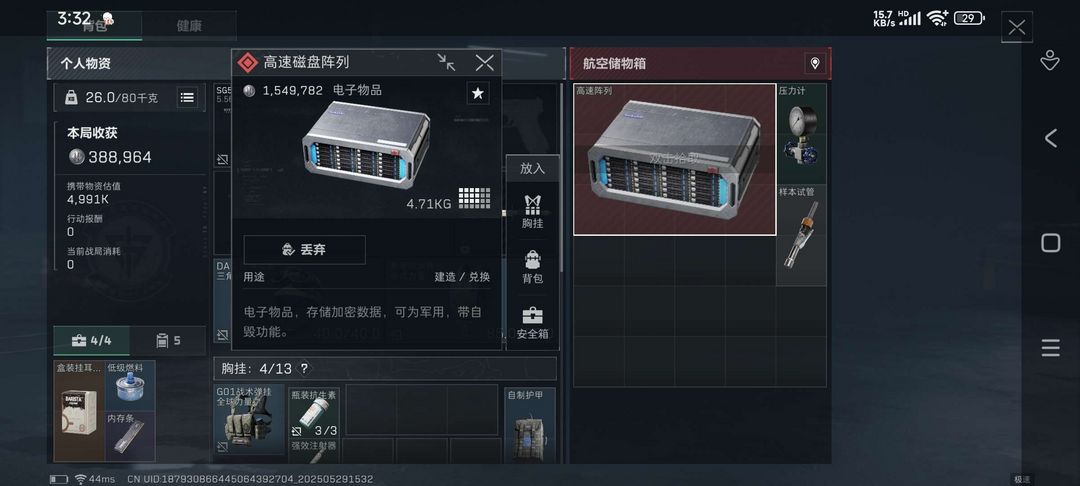The height and width of the screenshot is (486, 1080).
Task: Select the G01 tactical chest rig item
Action: point(249,420)
